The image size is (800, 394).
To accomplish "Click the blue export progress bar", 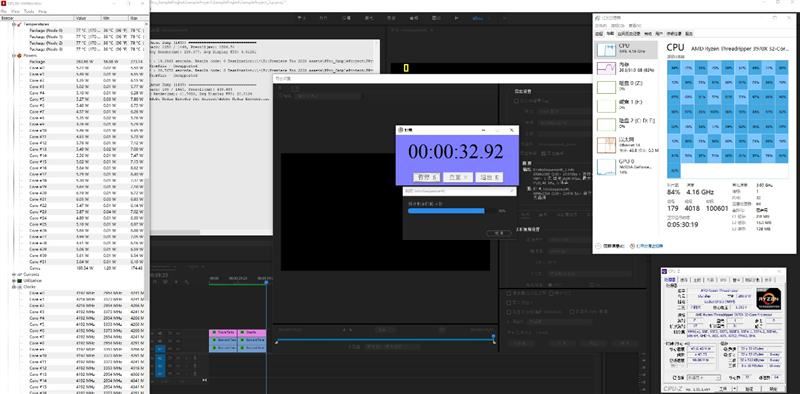I will coord(446,210).
